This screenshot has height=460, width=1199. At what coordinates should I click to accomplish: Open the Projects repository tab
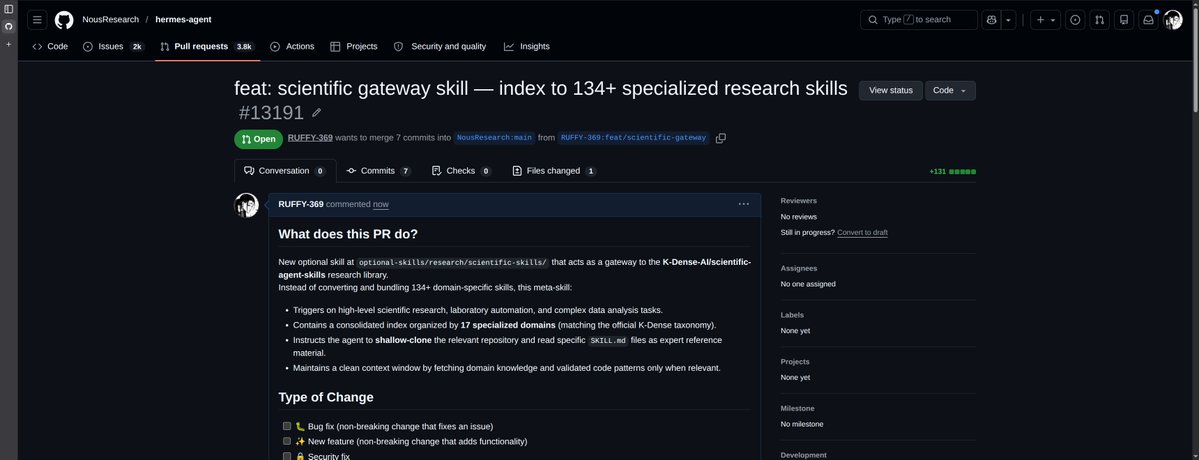(353, 47)
